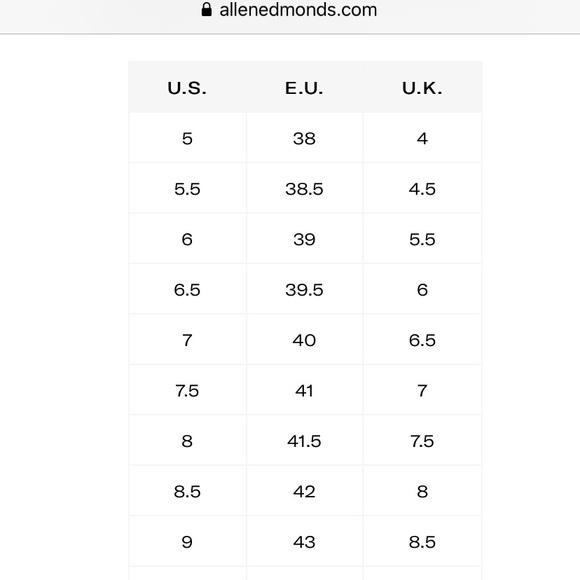This screenshot has width=580, height=580.
Task: Click the E.U. size 41 cell
Action: pyautogui.click(x=304, y=390)
